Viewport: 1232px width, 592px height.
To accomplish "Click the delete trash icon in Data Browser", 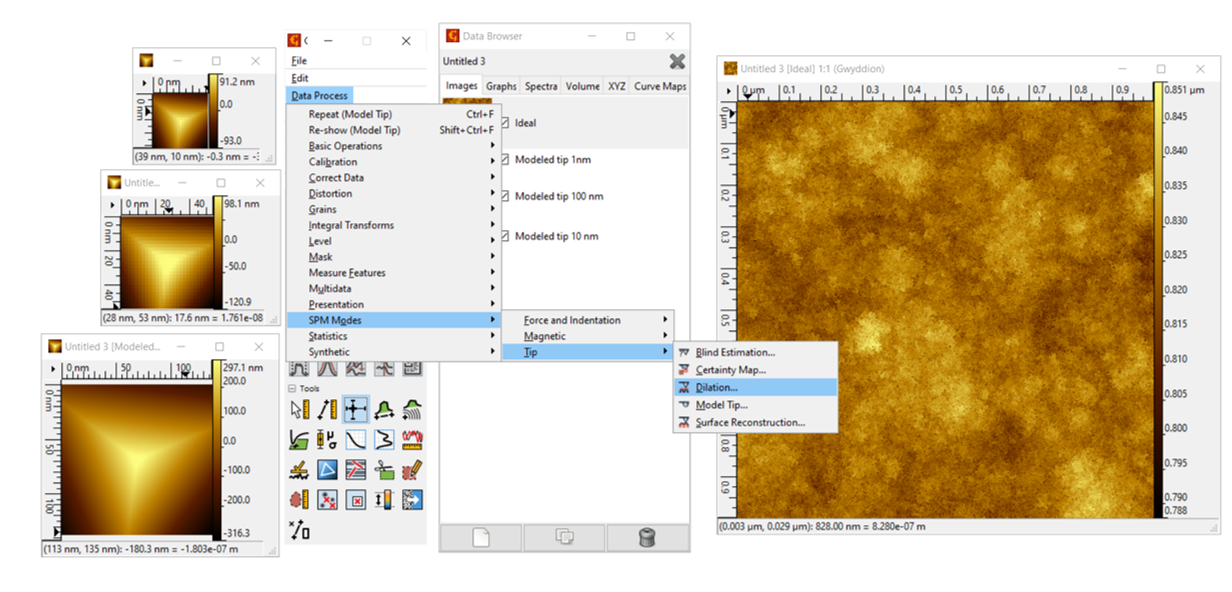I will click(x=646, y=538).
